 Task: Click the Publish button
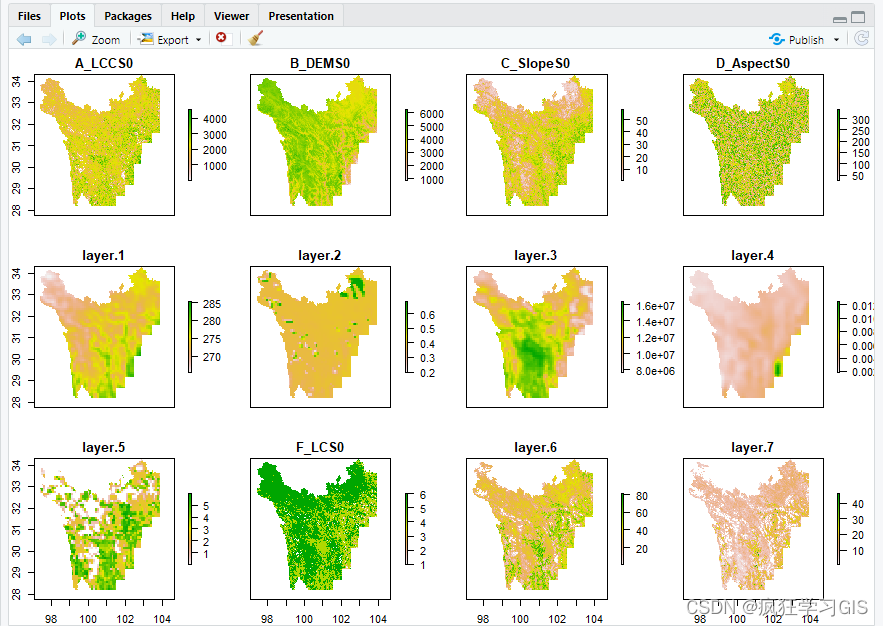pos(797,39)
